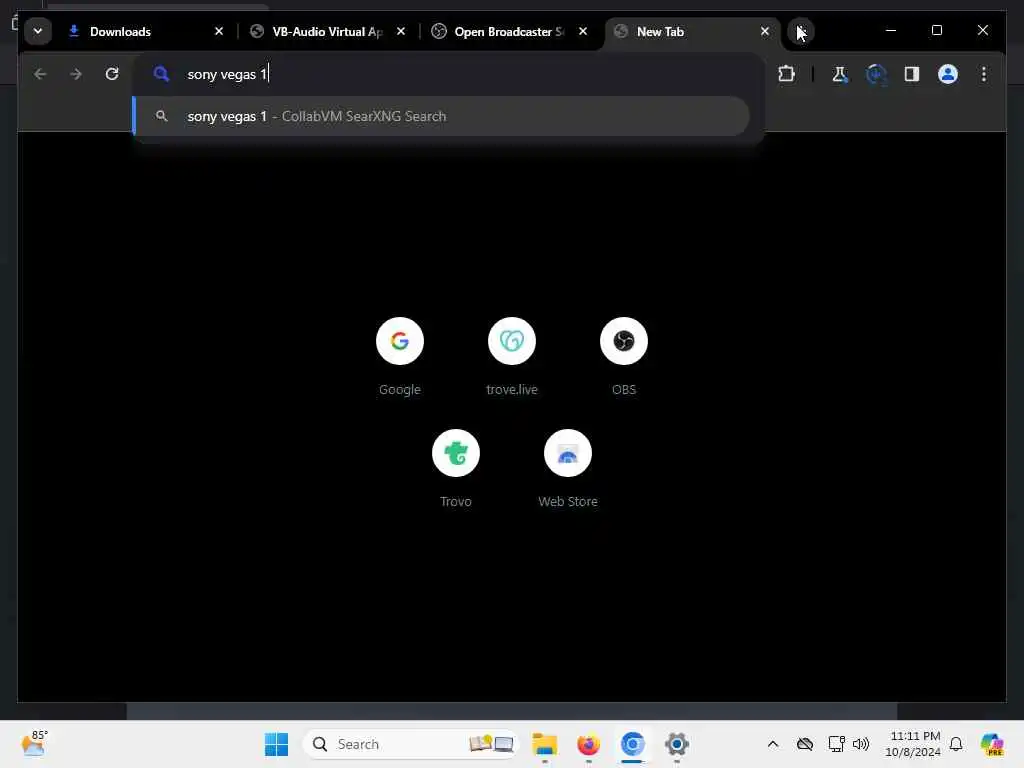Image resolution: width=1024 pixels, height=768 pixels.
Task: Open the tab search dropdown arrow
Action: click(x=38, y=31)
